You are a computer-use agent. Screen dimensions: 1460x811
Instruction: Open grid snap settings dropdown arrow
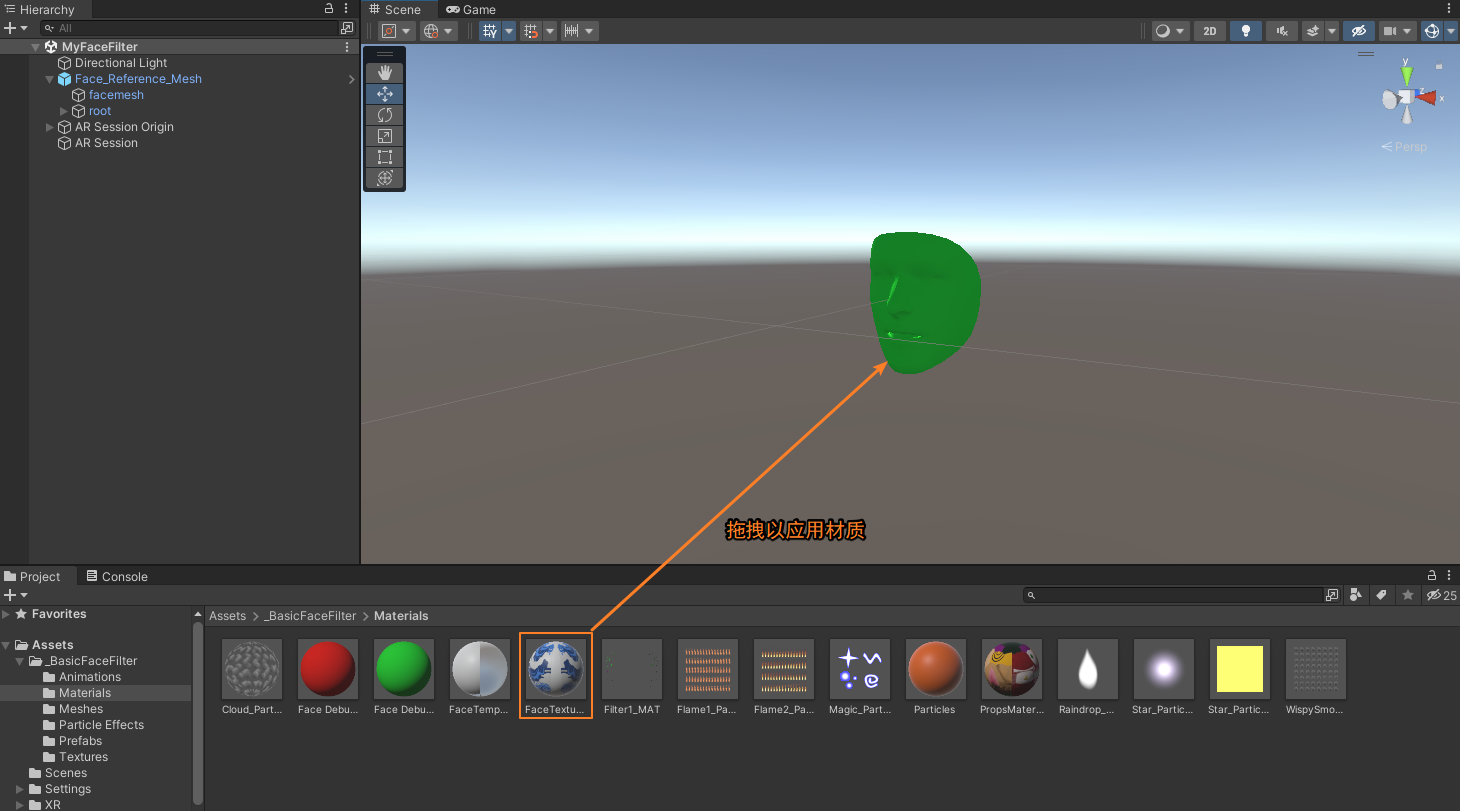[550, 31]
